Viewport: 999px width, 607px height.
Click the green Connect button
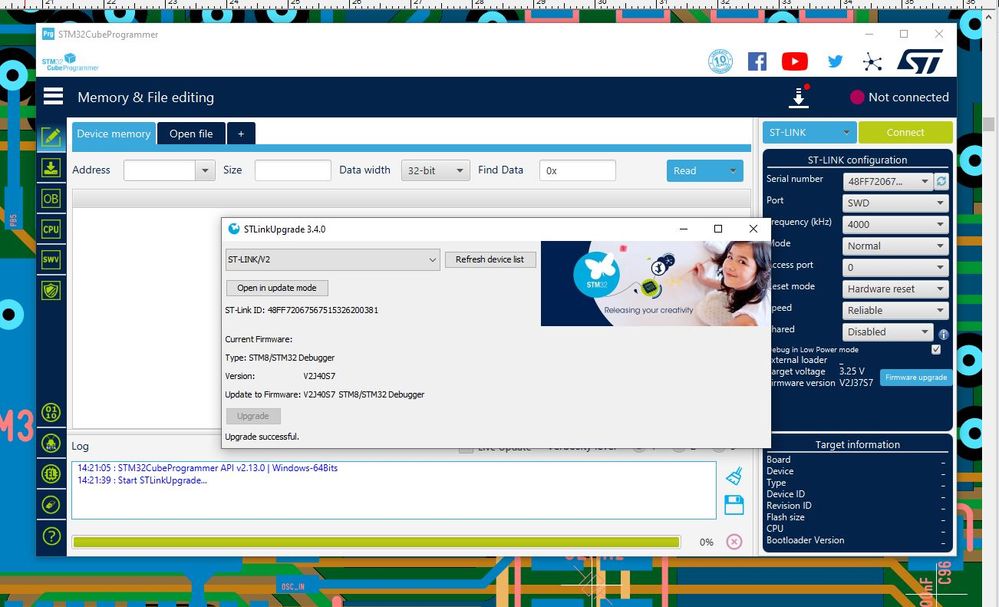(x=905, y=132)
